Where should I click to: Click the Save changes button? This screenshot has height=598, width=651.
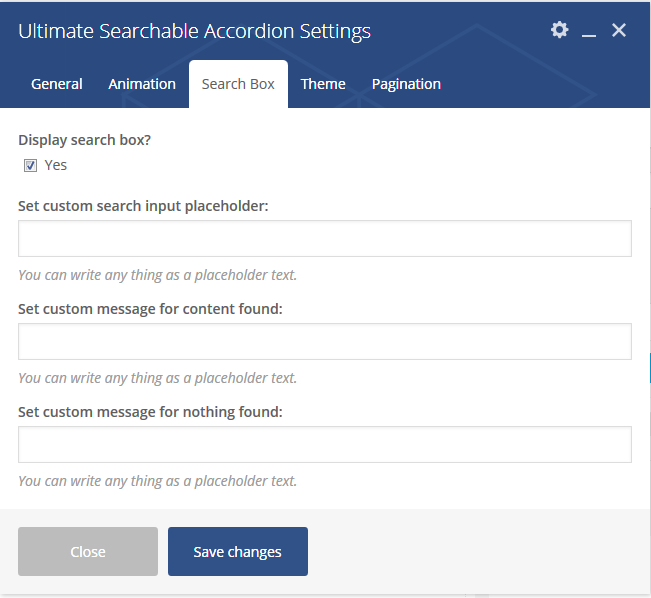coord(238,552)
